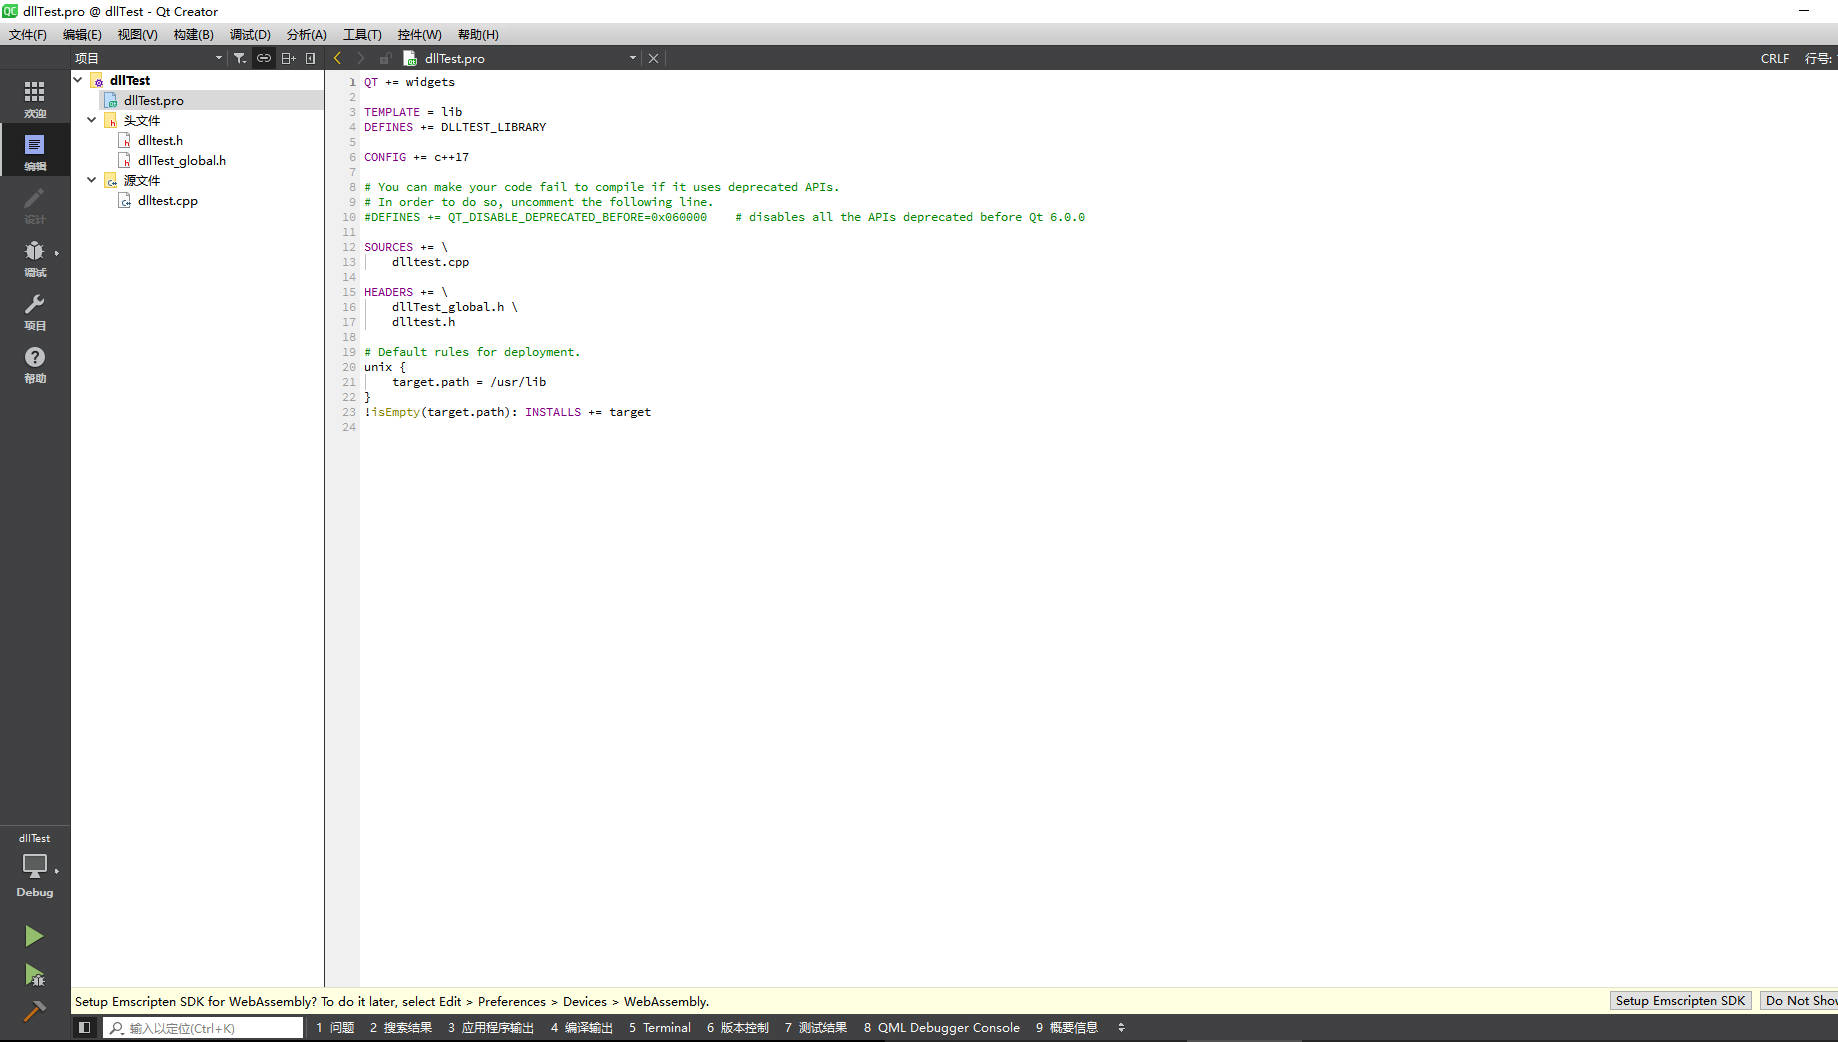Open 5 Terminal pane
Screen dimensions: 1838x1042
tap(659, 1027)
